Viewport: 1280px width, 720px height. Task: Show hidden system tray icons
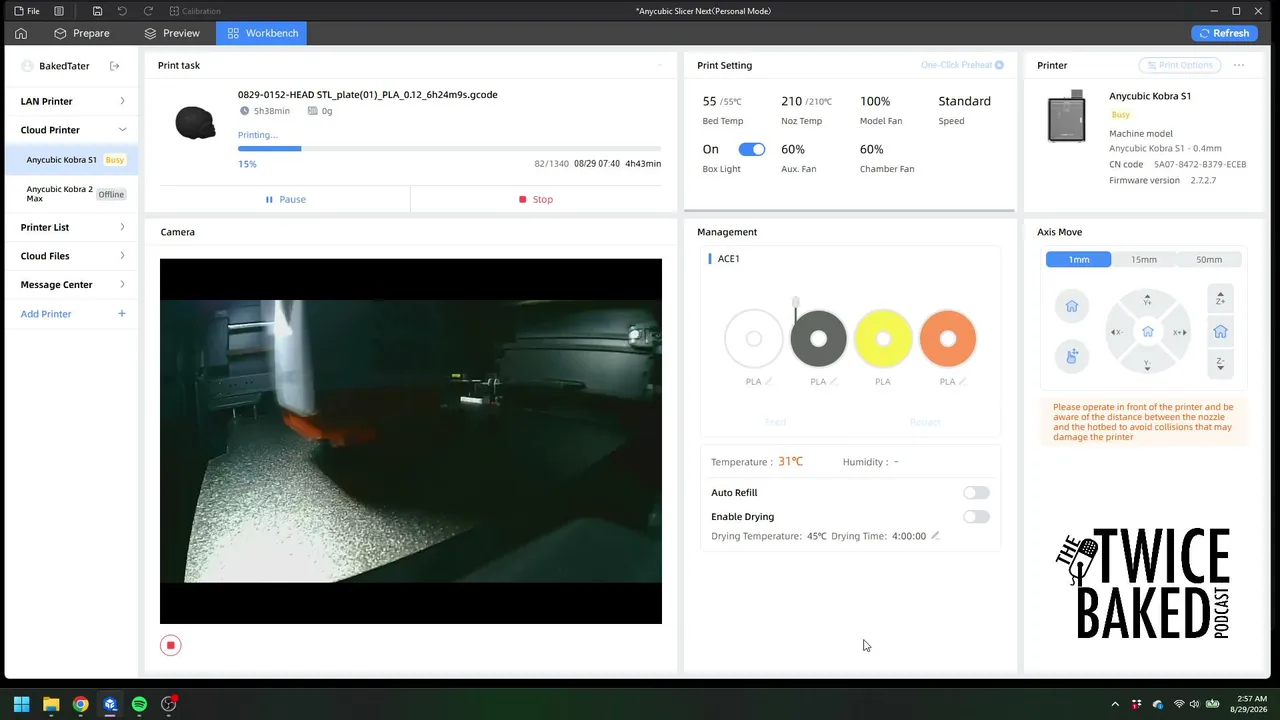pos(1115,704)
